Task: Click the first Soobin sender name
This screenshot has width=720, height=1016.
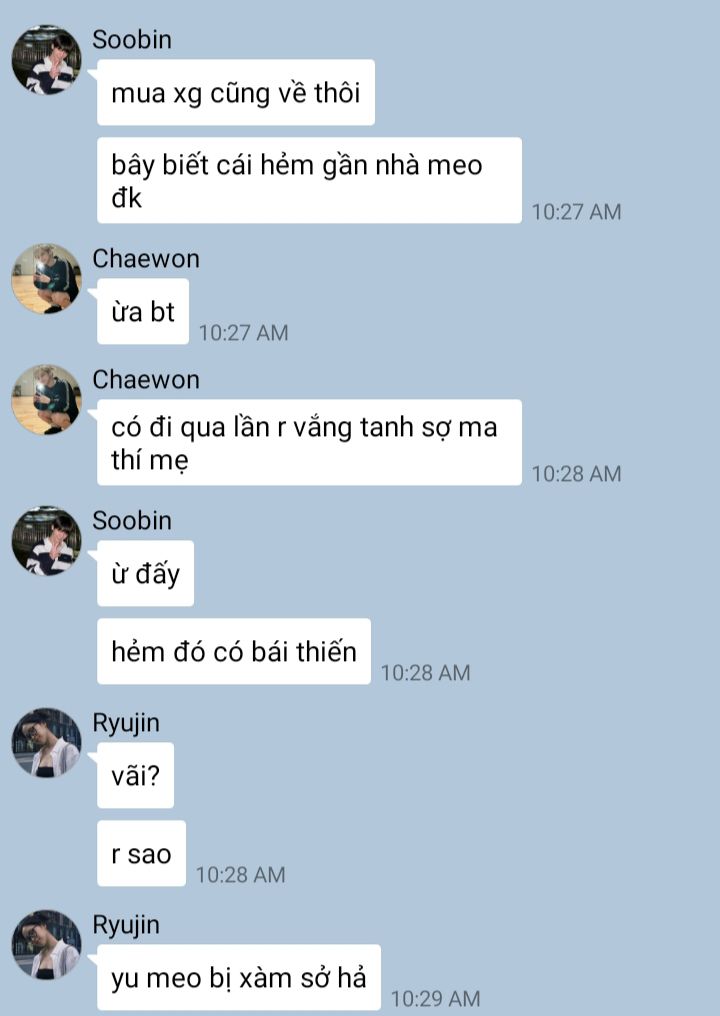Action: click(132, 40)
